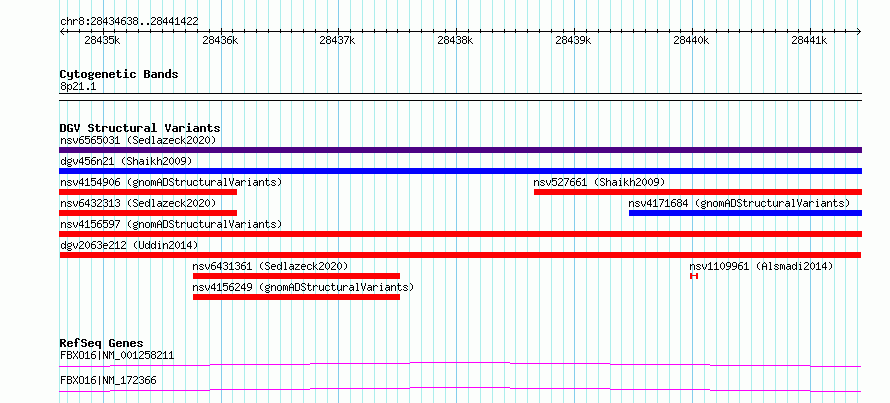Screen dimensions: 890x403
Task: Click the nsv6565031 (Sedlazeck2020) label
Action: pyautogui.click(x=138, y=140)
